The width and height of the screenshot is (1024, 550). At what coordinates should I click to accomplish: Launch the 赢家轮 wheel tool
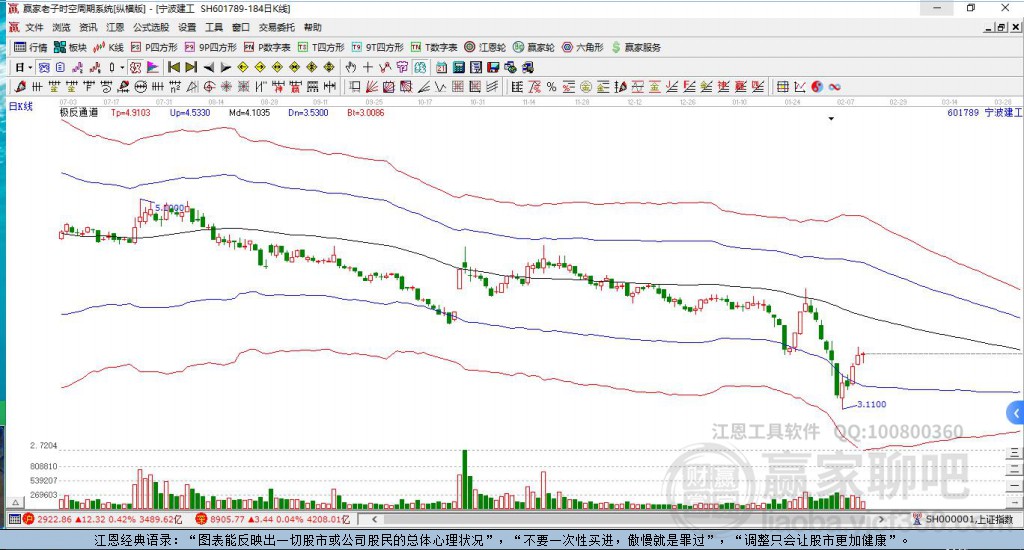coord(533,47)
